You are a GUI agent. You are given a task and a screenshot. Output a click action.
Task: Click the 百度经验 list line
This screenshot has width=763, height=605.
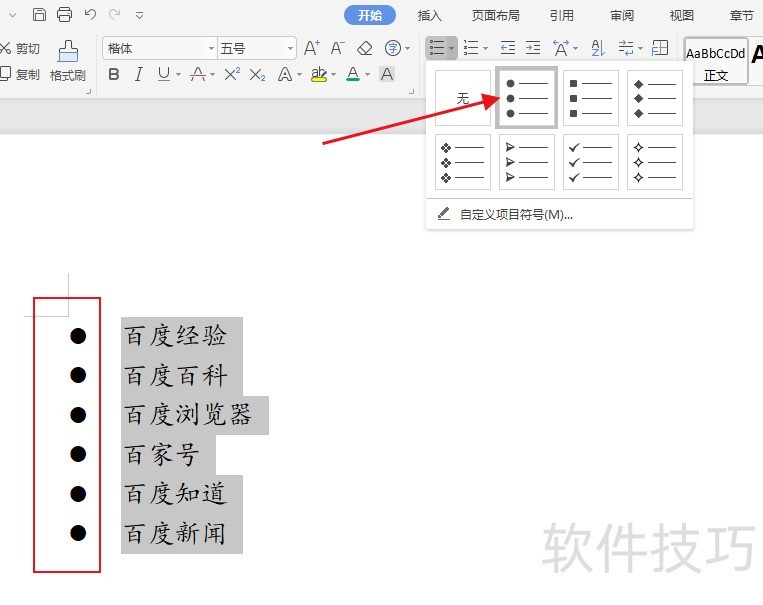click(x=176, y=336)
